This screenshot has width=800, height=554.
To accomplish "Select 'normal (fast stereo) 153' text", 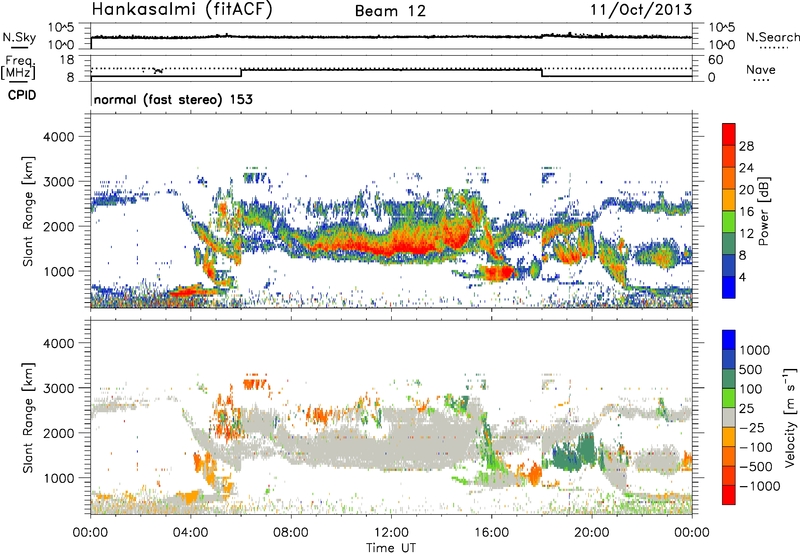I will click(x=173, y=99).
